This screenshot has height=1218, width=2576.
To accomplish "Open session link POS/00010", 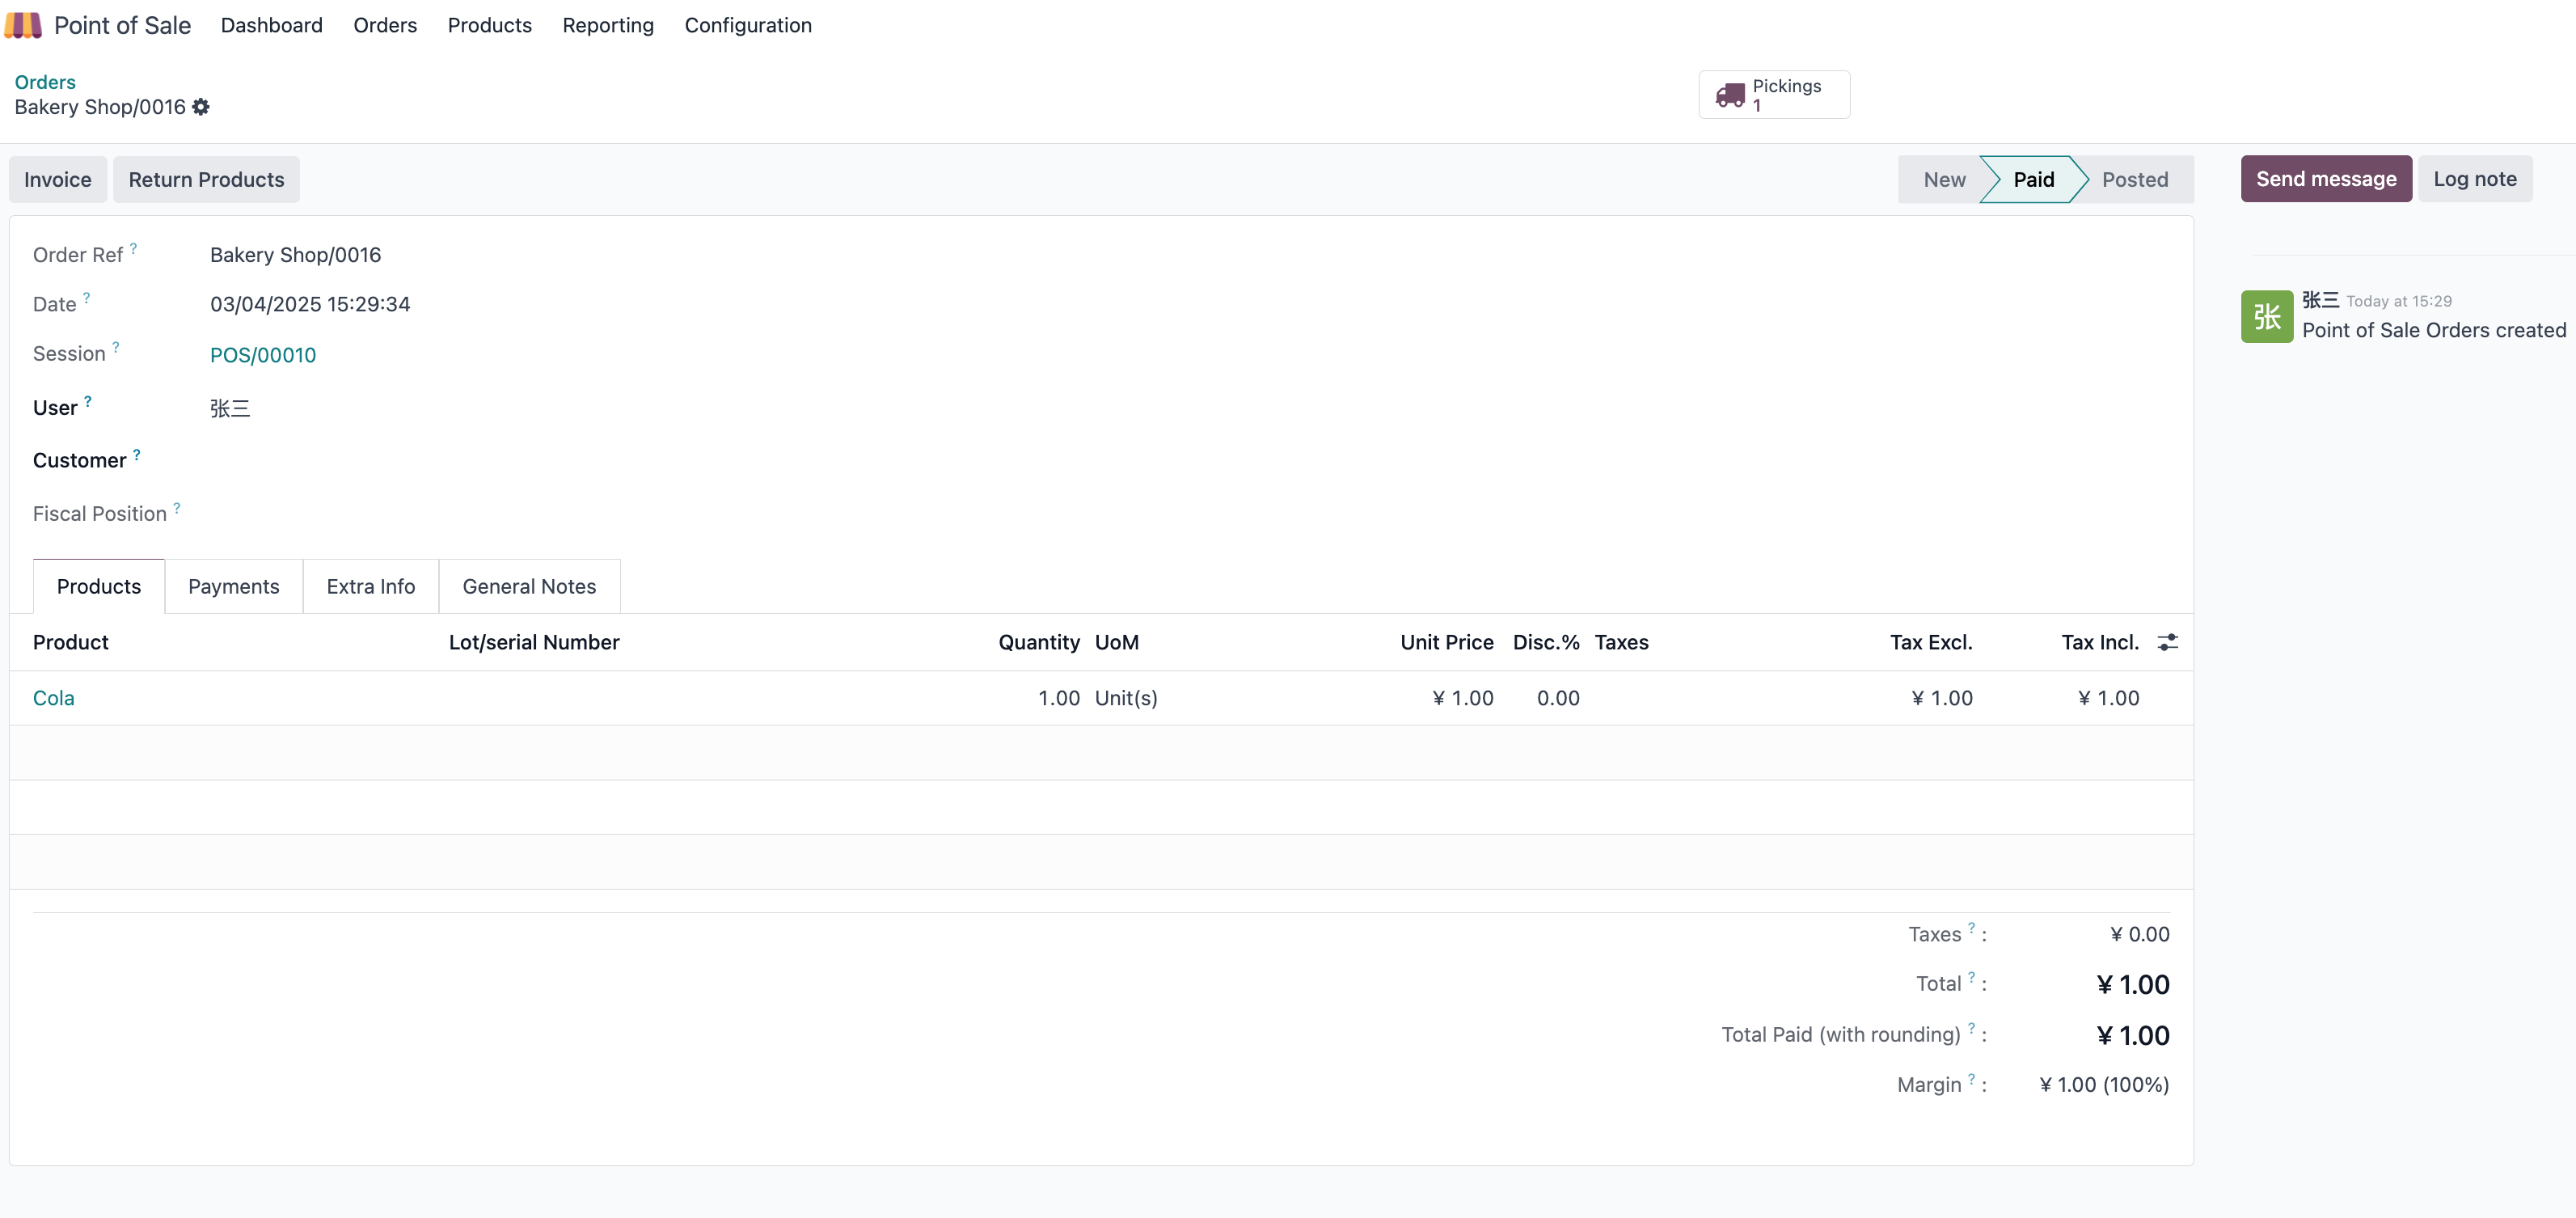I will tap(262, 355).
